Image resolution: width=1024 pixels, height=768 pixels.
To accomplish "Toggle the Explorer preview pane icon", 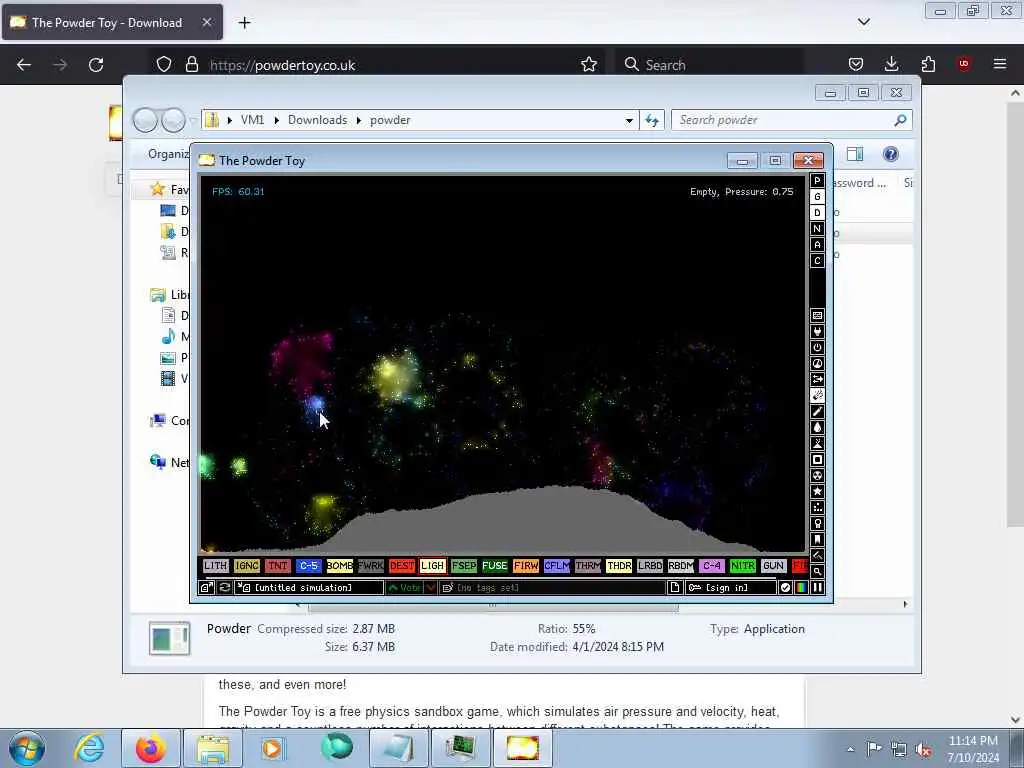I will coord(855,153).
